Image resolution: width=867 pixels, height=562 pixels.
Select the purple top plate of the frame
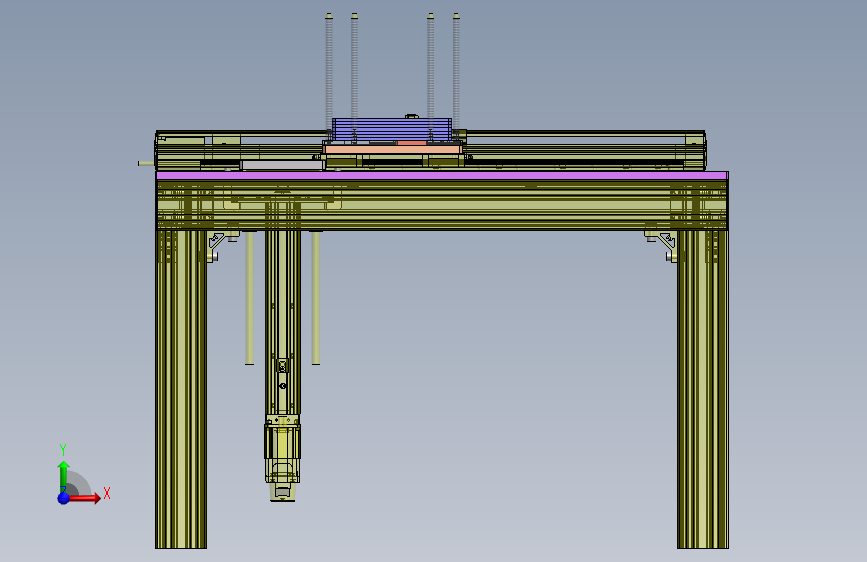(442, 175)
